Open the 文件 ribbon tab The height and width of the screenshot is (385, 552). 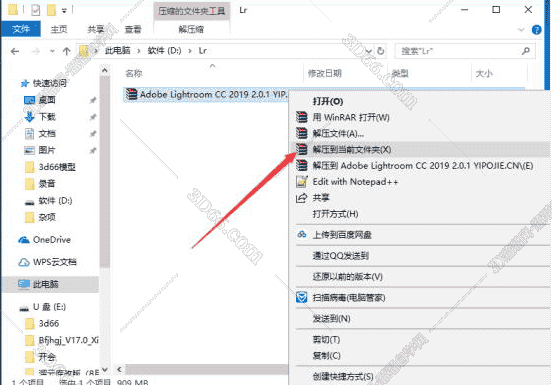tap(21, 29)
